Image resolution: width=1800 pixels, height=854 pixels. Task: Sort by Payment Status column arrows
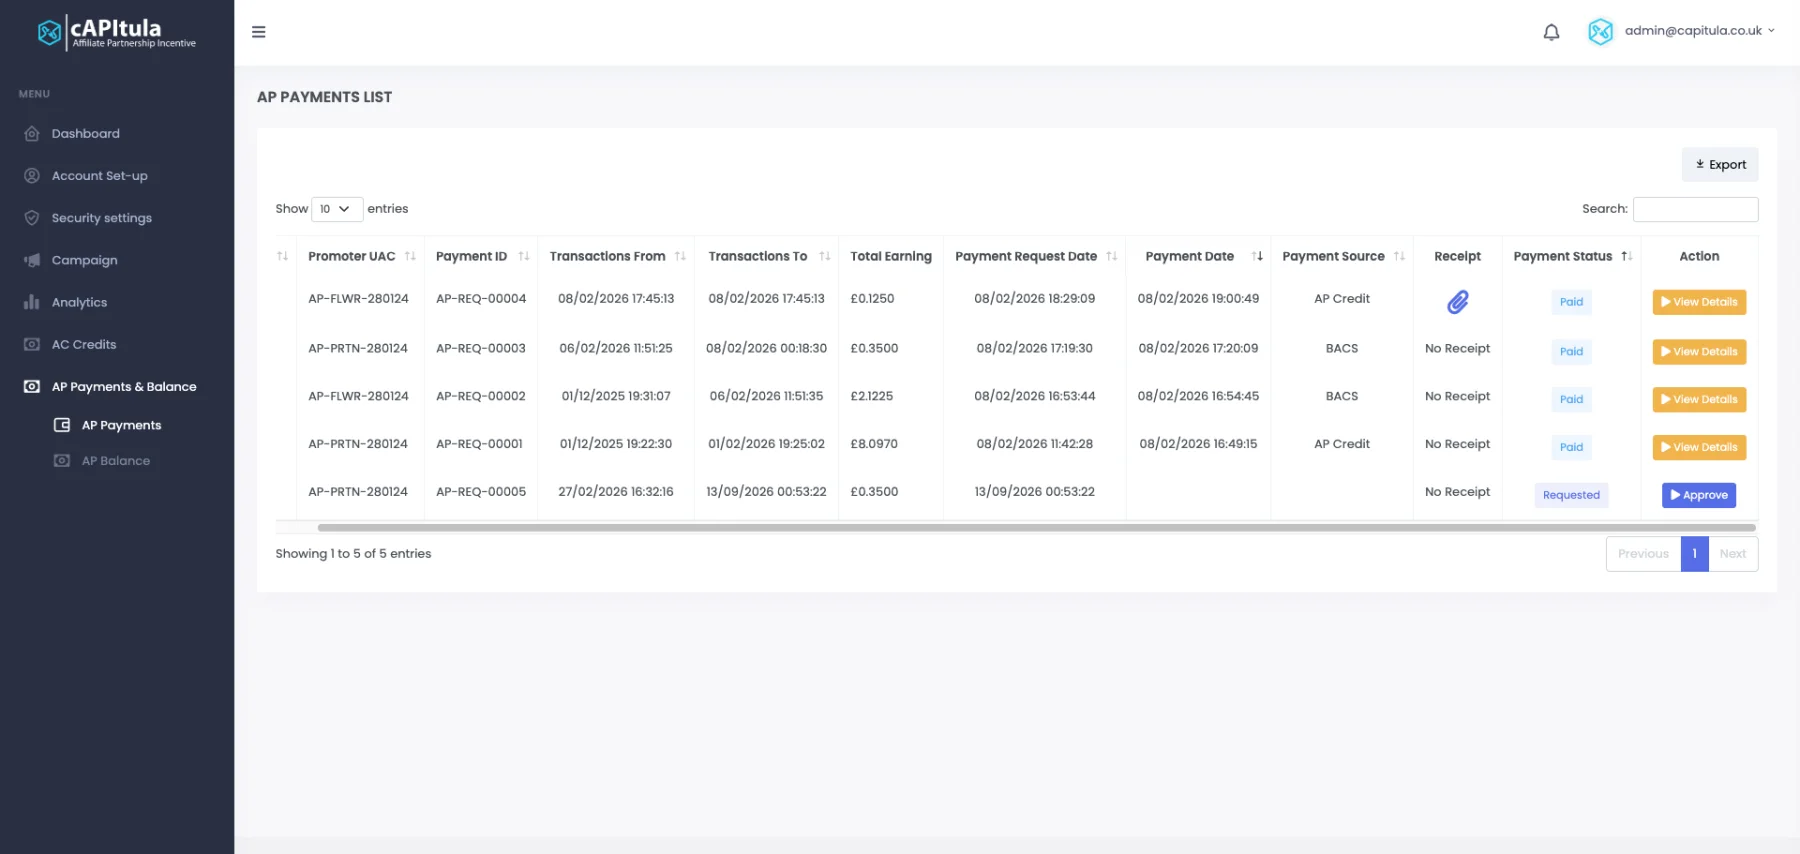(1627, 257)
